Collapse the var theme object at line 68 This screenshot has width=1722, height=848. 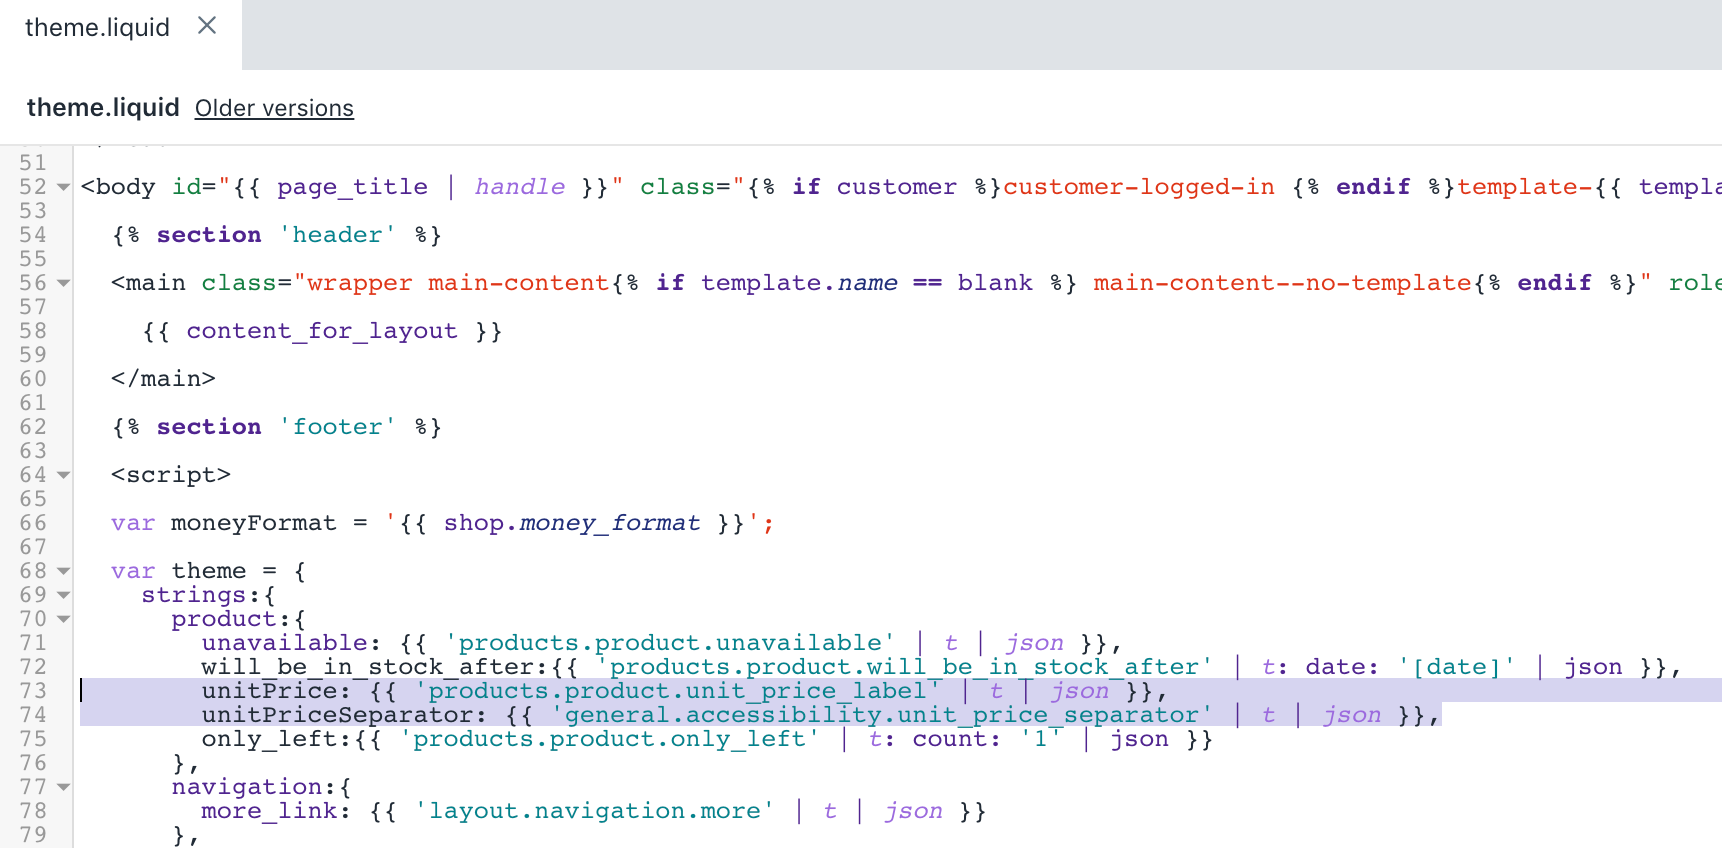(x=64, y=571)
